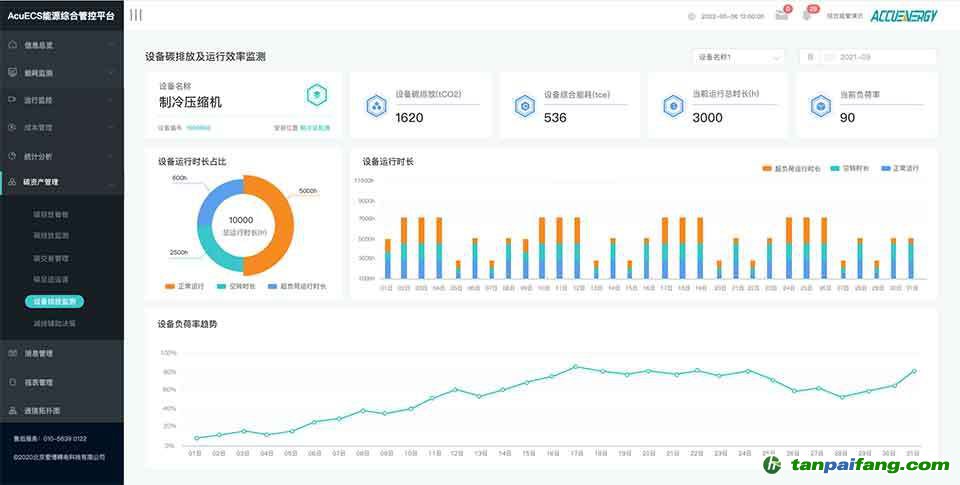Open 信息总览 in the sidebar
The width and height of the screenshot is (960, 485).
[61, 45]
